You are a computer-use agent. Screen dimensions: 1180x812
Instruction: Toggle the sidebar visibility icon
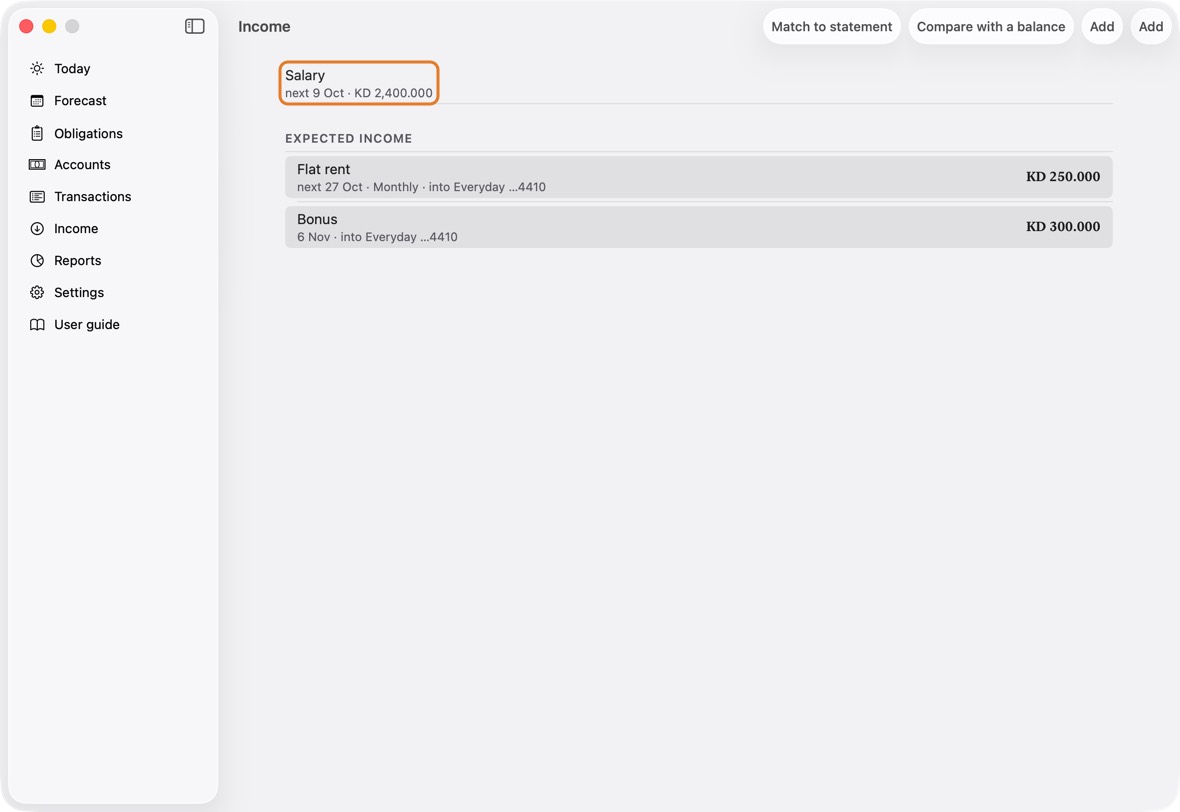[x=195, y=26]
